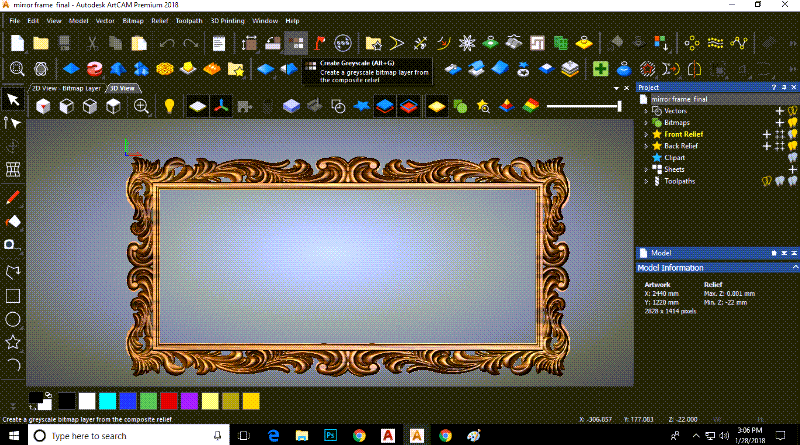Viewport: 800px width, 445px height.
Task: Toggle the yellow lightbulb lights icon
Action: point(169,106)
